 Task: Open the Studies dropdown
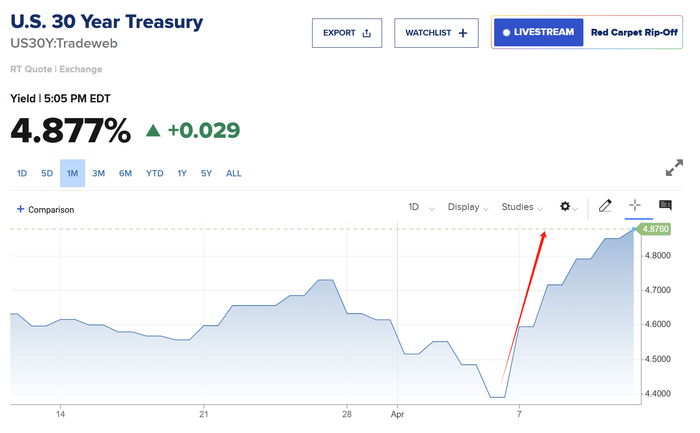[x=522, y=207]
